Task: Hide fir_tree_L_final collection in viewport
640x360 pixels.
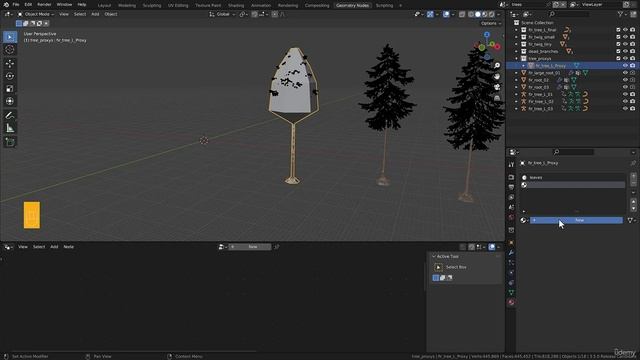Action: [x=625, y=30]
